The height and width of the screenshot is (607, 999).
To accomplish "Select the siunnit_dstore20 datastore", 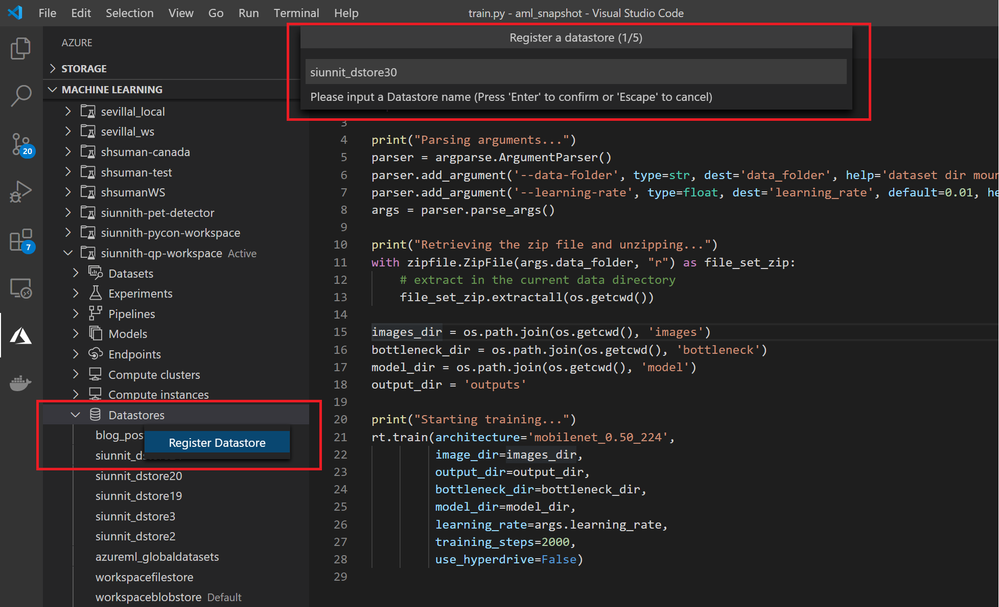I will coord(138,476).
